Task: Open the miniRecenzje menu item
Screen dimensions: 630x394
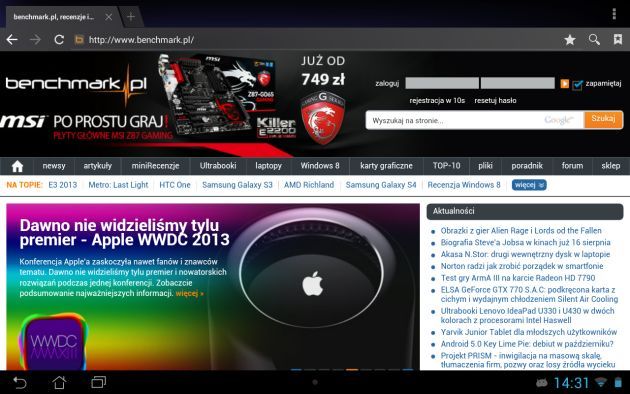Action: coord(155,166)
